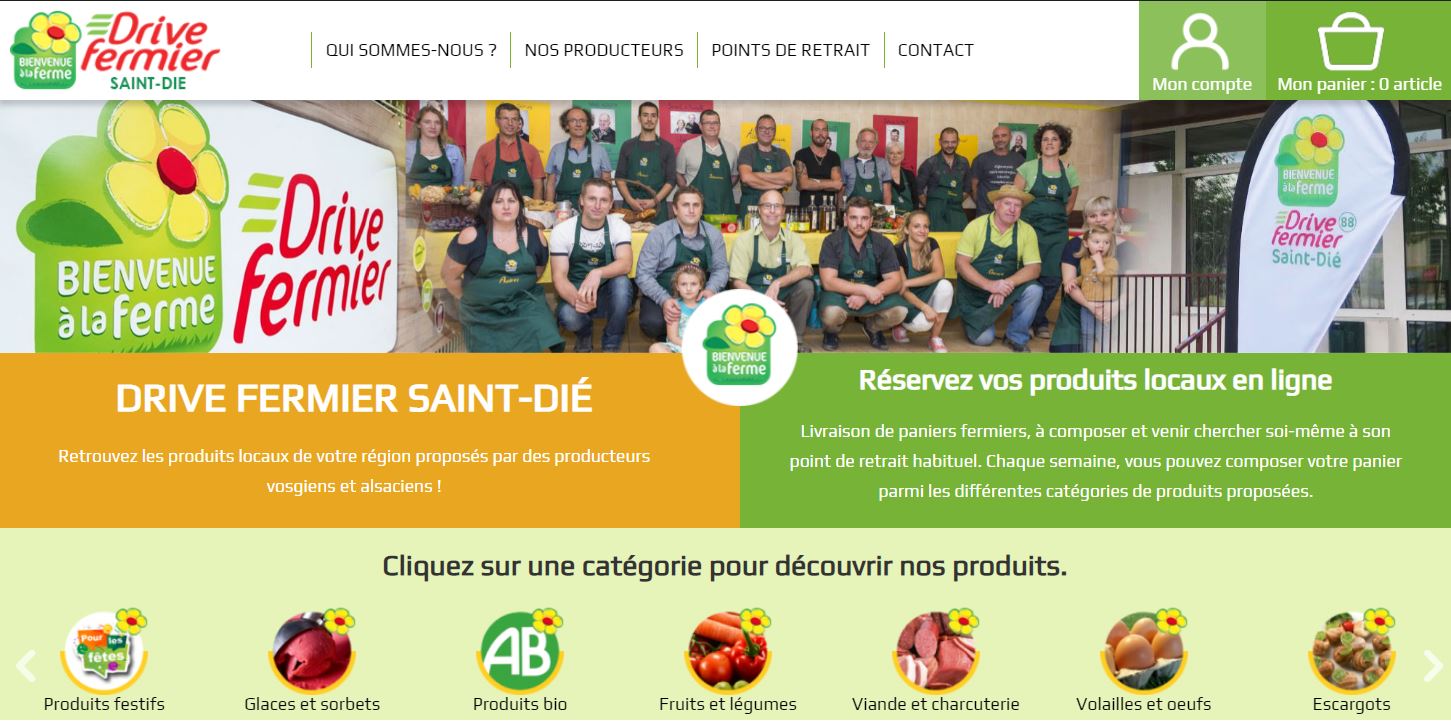This screenshot has height=723, width=1451.
Task: Open the Mon panier basket icon
Action: pyautogui.click(x=1350, y=41)
